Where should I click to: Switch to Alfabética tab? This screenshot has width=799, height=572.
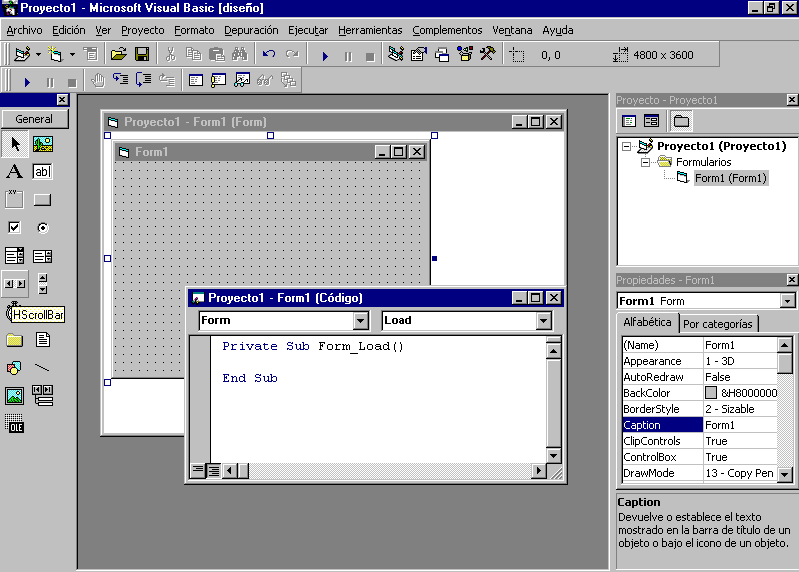[648, 322]
